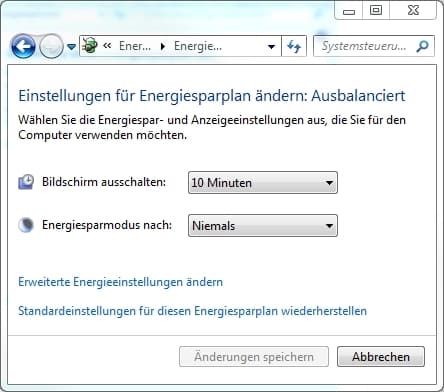Image resolution: width=444 pixels, height=392 pixels.
Task: Click the monitor clock icon beside Bildschirm ausschalten
Action: tap(26, 182)
